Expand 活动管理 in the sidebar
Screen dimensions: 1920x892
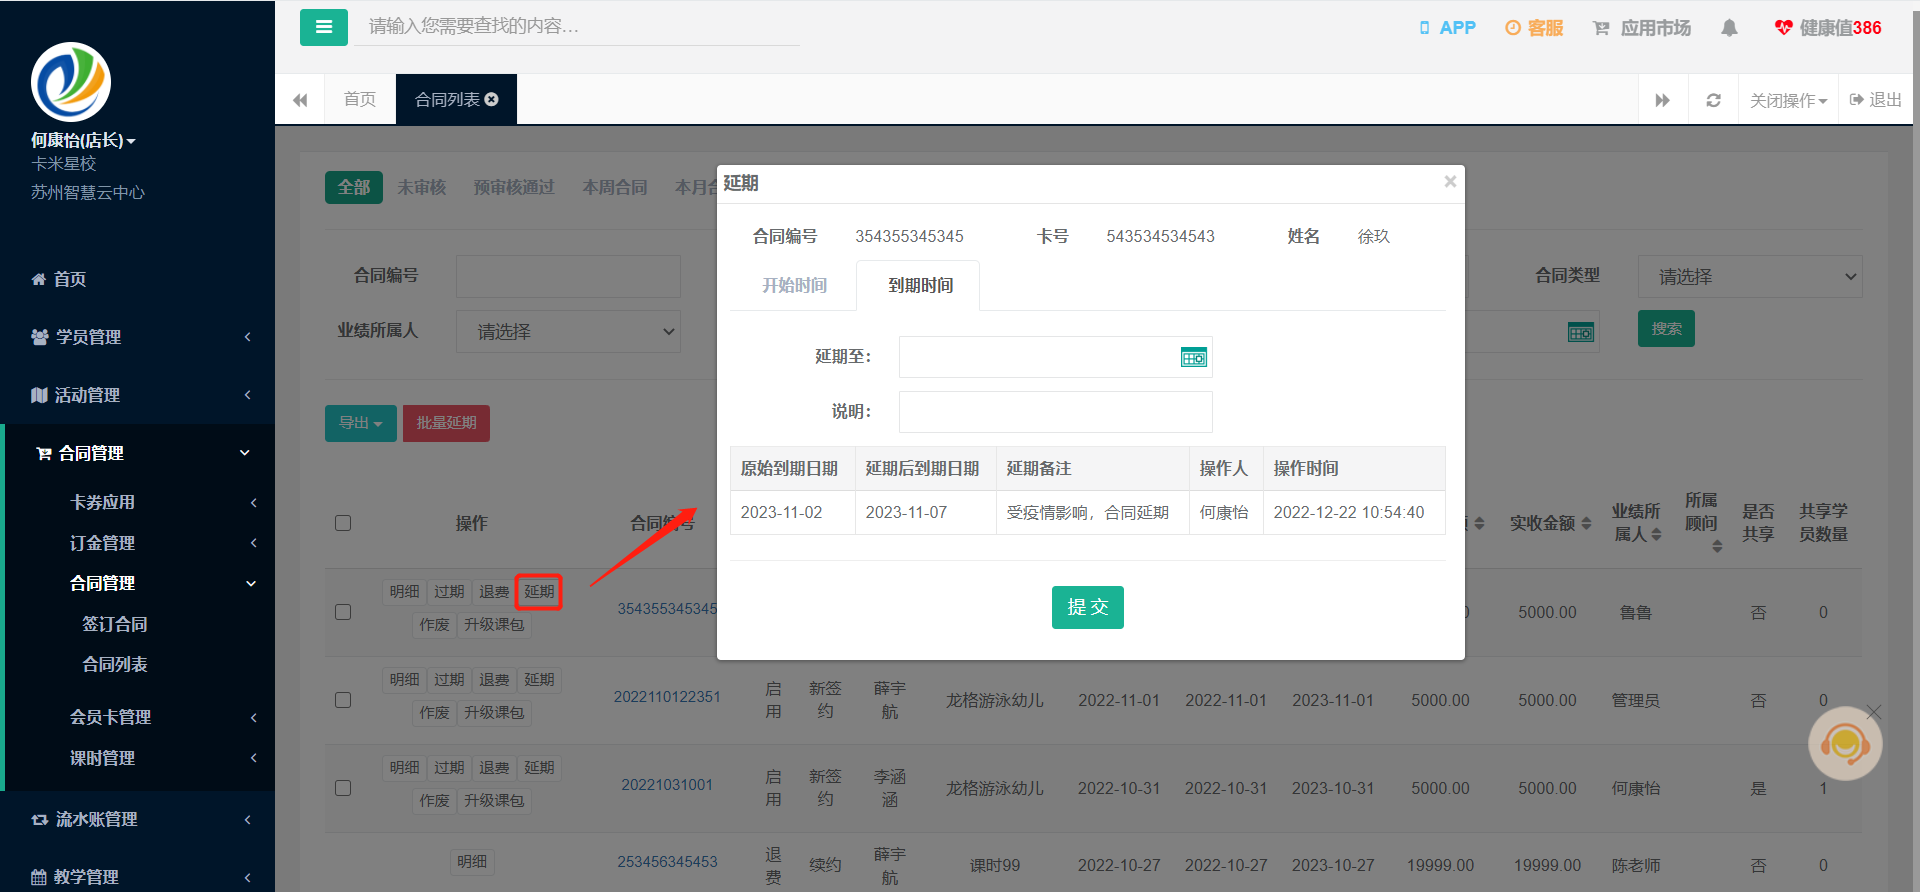[x=138, y=395]
